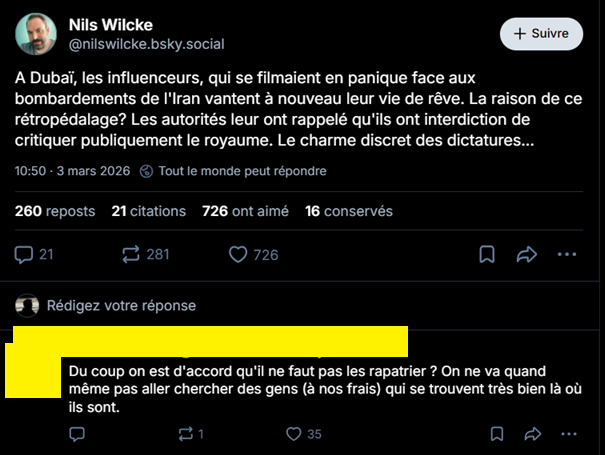The image size is (605, 455).
Task: View the 260 reposts list
Action: coord(55,211)
